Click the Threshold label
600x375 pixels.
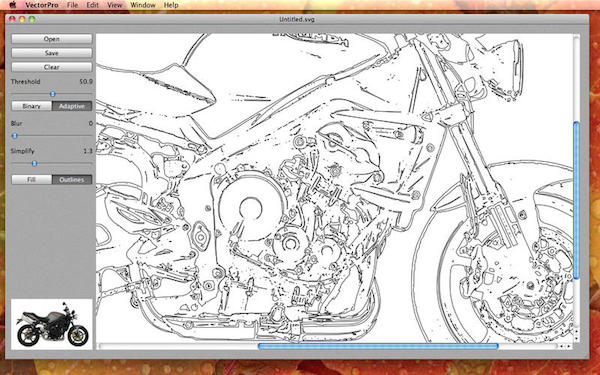tap(25, 82)
